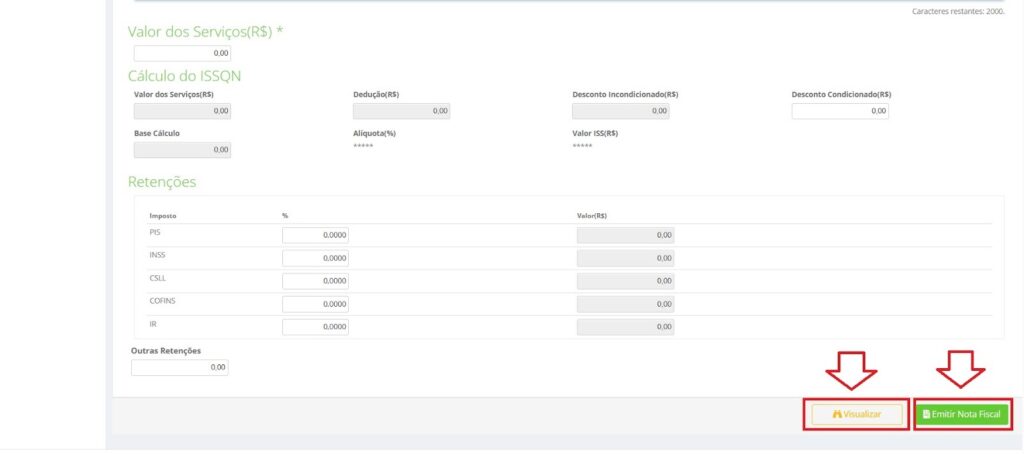Image resolution: width=1024 pixels, height=454 pixels.
Task: Click the Desconto Condicionado(R$) field
Action: 840,111
